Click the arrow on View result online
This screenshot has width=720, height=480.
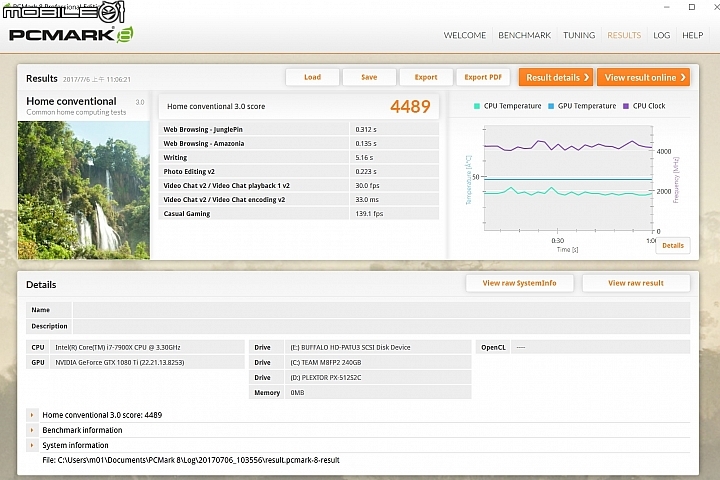click(x=683, y=78)
